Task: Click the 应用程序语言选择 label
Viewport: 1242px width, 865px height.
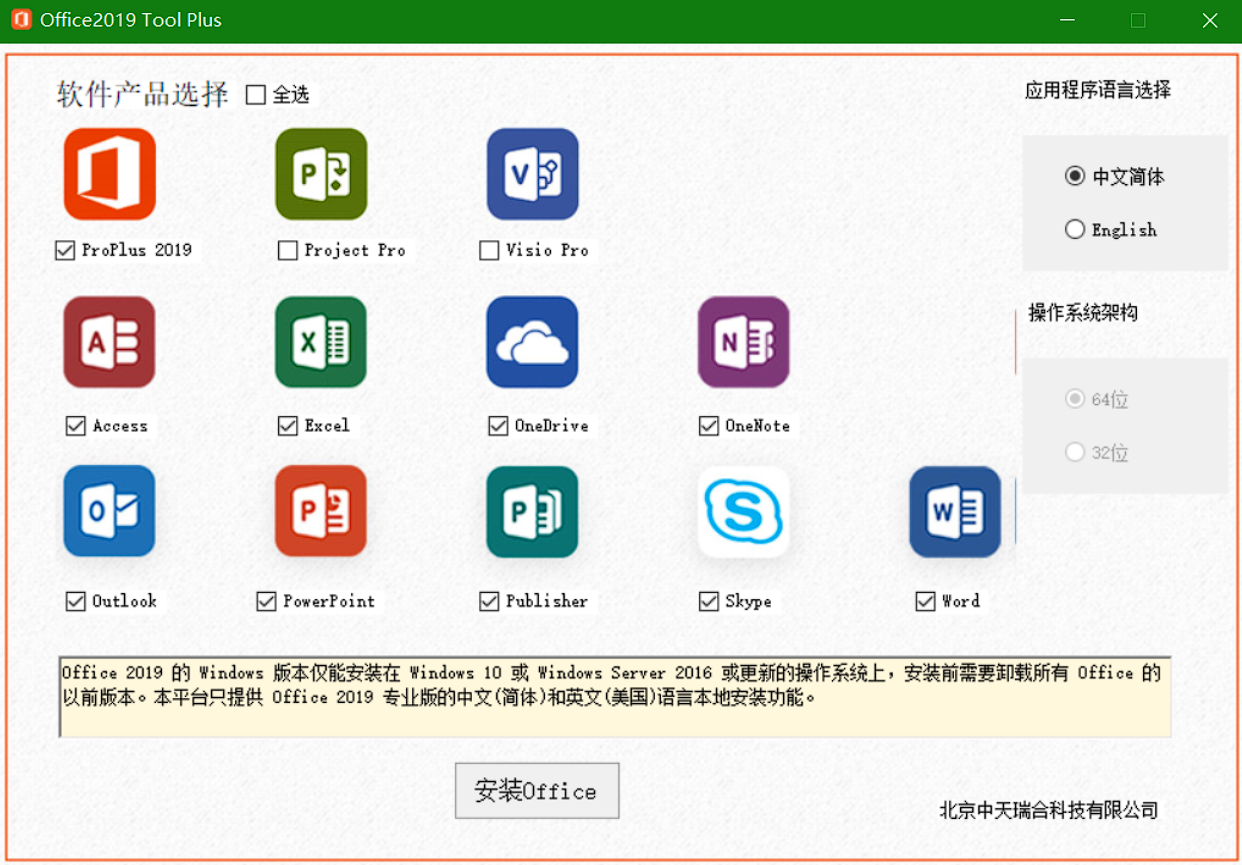Action: [1098, 90]
